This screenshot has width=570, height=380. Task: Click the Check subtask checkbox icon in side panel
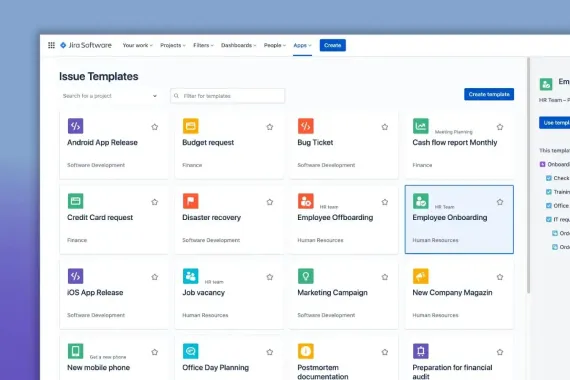pyautogui.click(x=549, y=178)
